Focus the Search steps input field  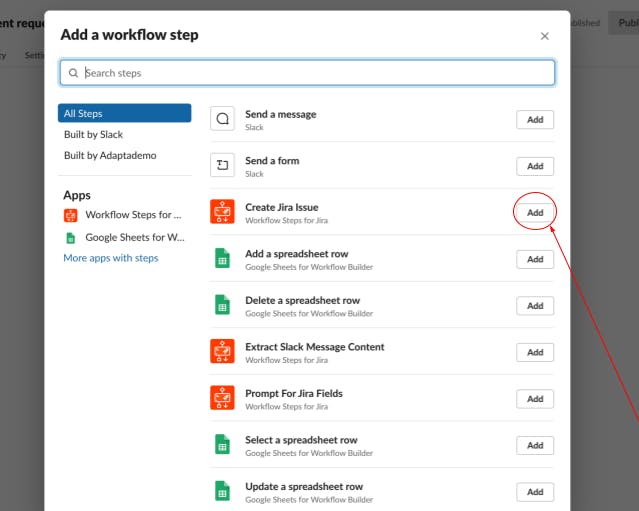pos(307,73)
